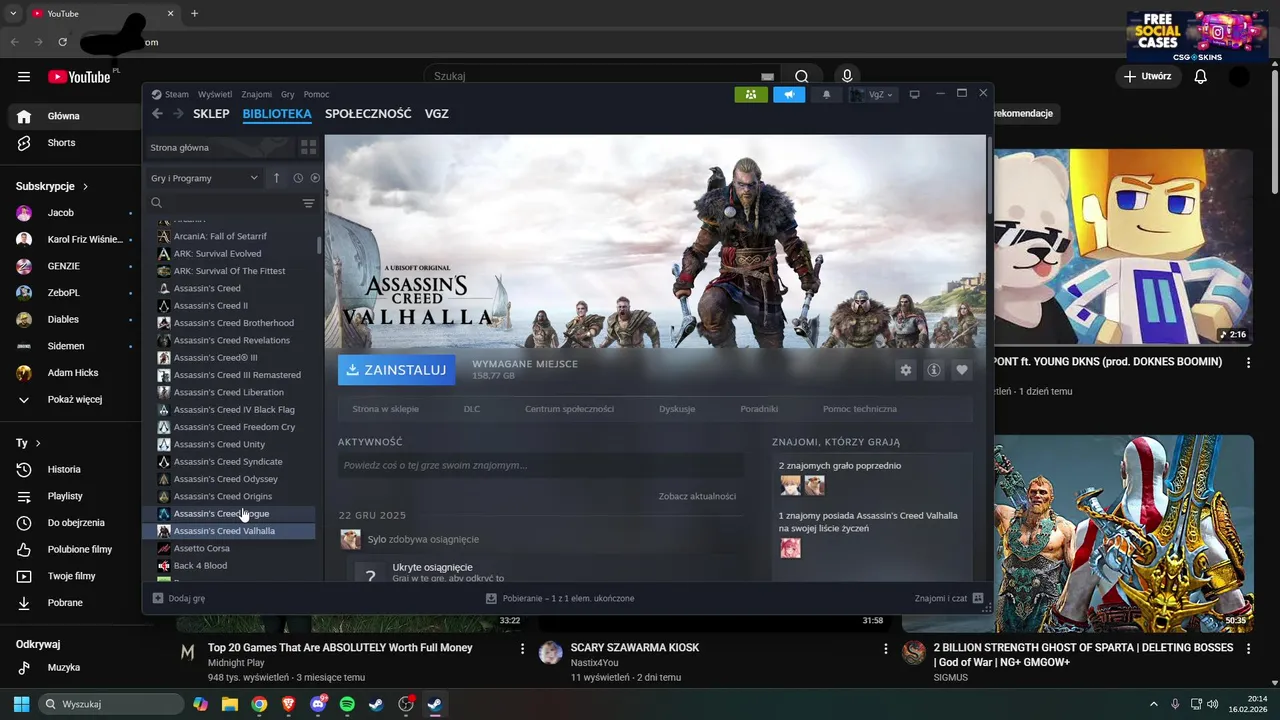1280x720 pixels.
Task: Switch Steam to Big Picture mode icon
Action: click(x=914, y=94)
